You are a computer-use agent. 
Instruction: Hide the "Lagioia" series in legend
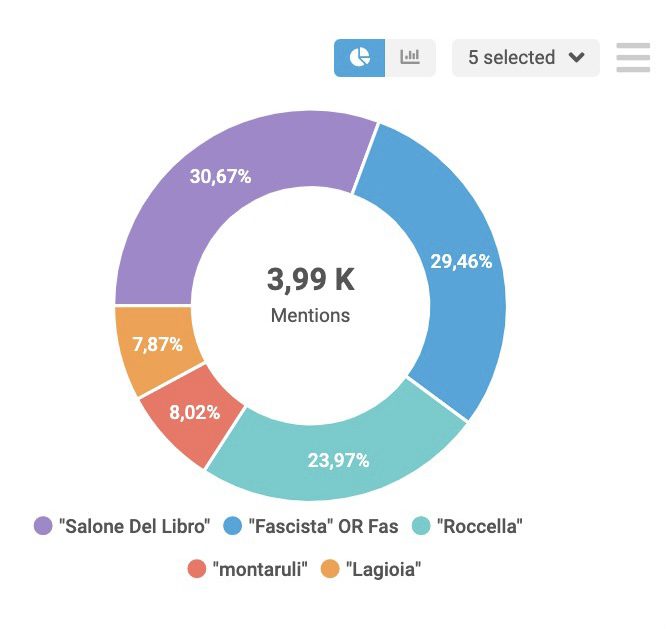(x=382, y=569)
